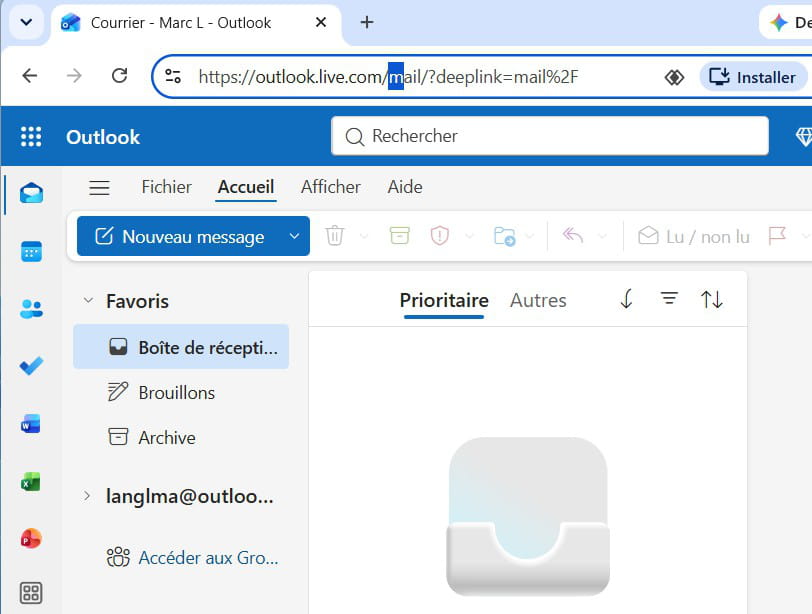Click the Installer app button
This screenshot has width=812, height=614.
coord(752,77)
